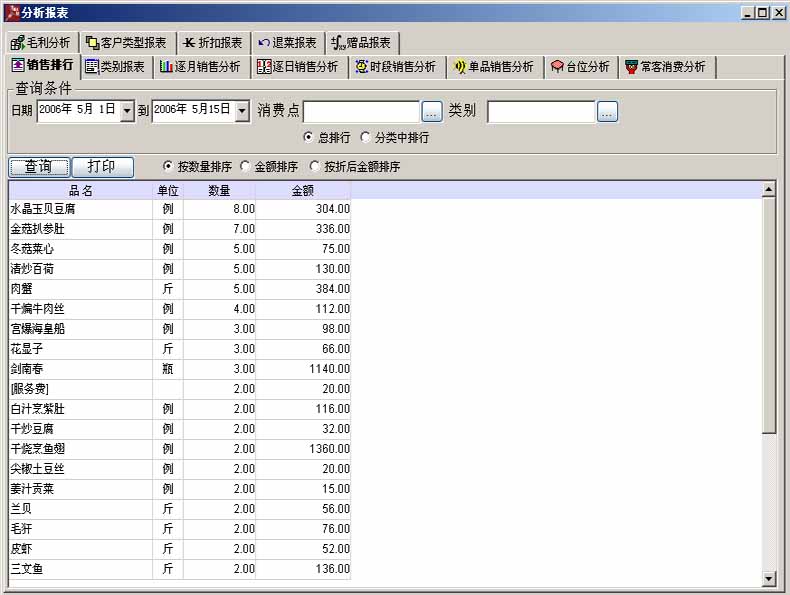
Task: Select the 分类中排行 radio option
Action: click(365, 137)
